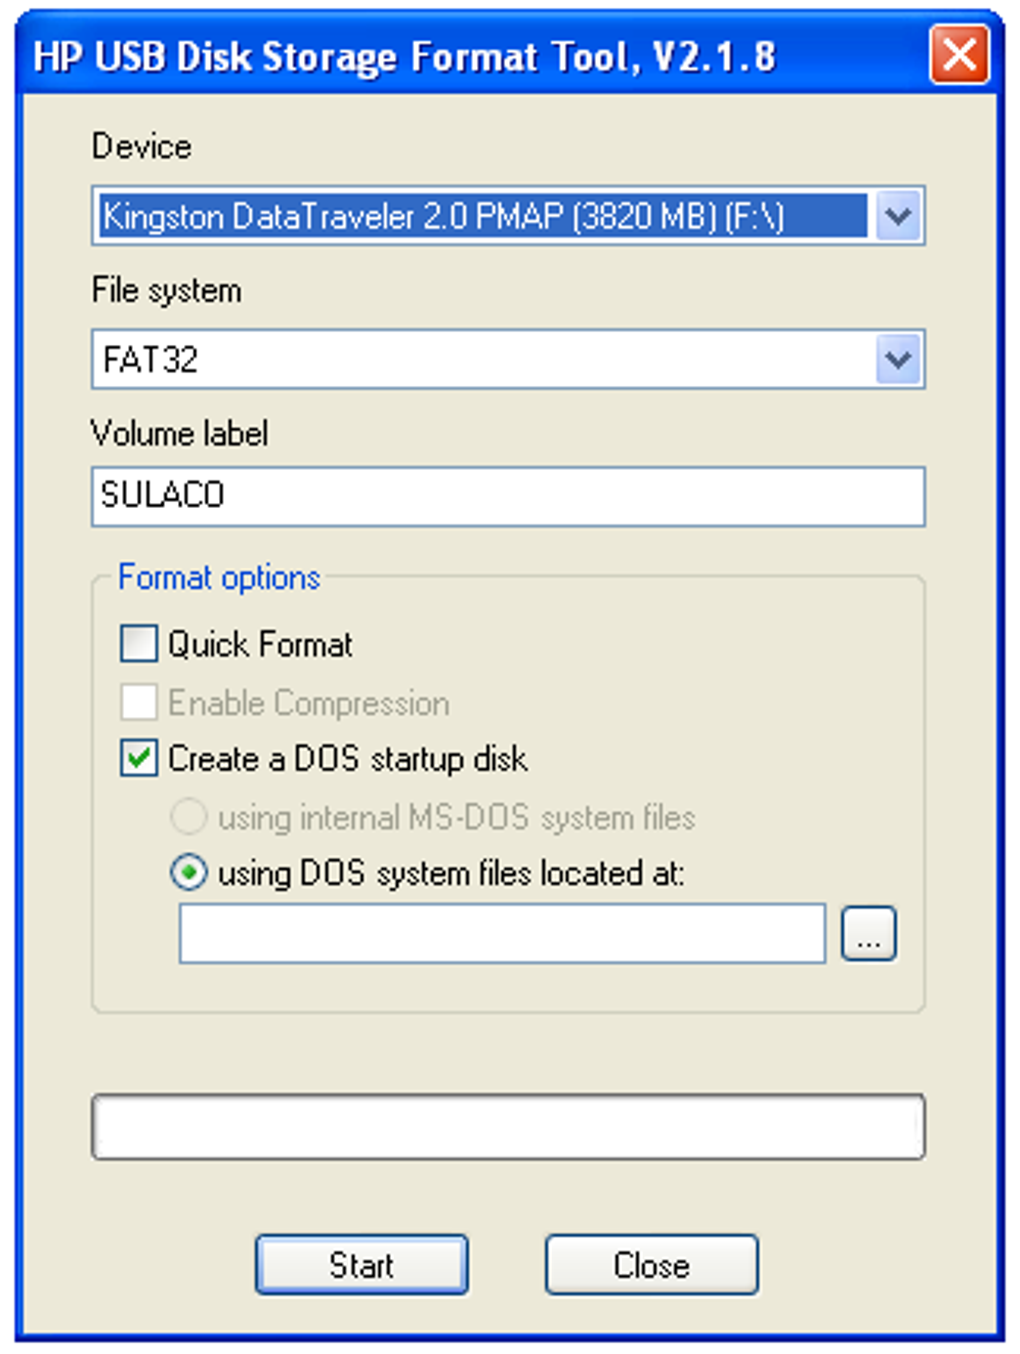Screen dimensions: 1020x1354
Task: Close window with red X icon
Action: pos(958,55)
